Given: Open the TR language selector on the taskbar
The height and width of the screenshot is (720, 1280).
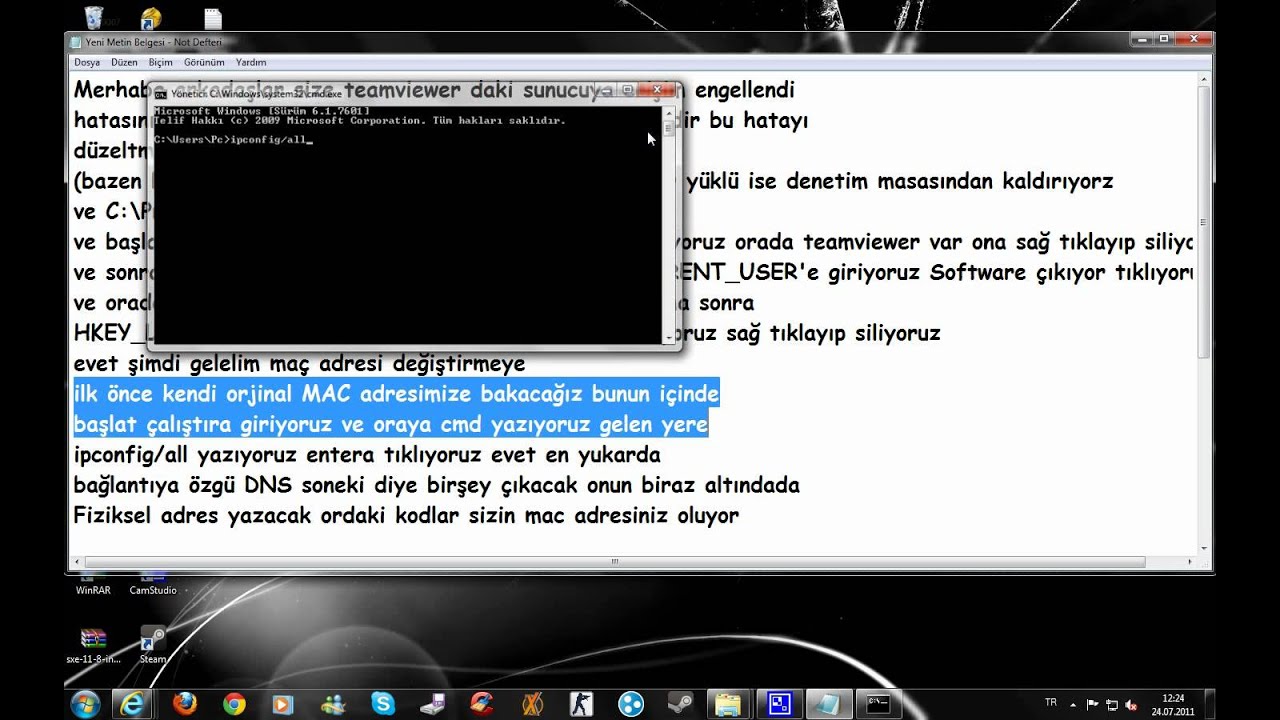Looking at the screenshot, I should point(1051,703).
